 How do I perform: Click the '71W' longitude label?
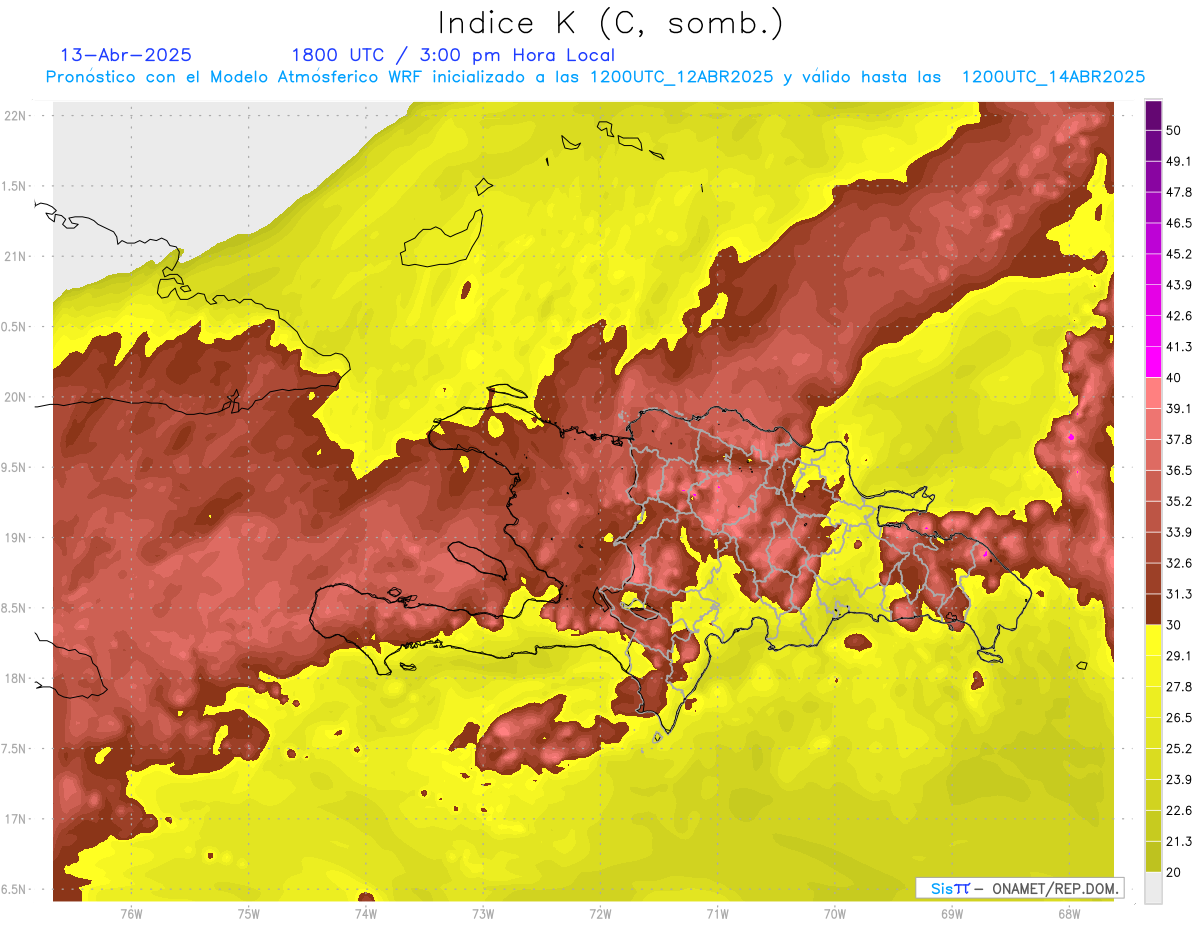(x=717, y=913)
